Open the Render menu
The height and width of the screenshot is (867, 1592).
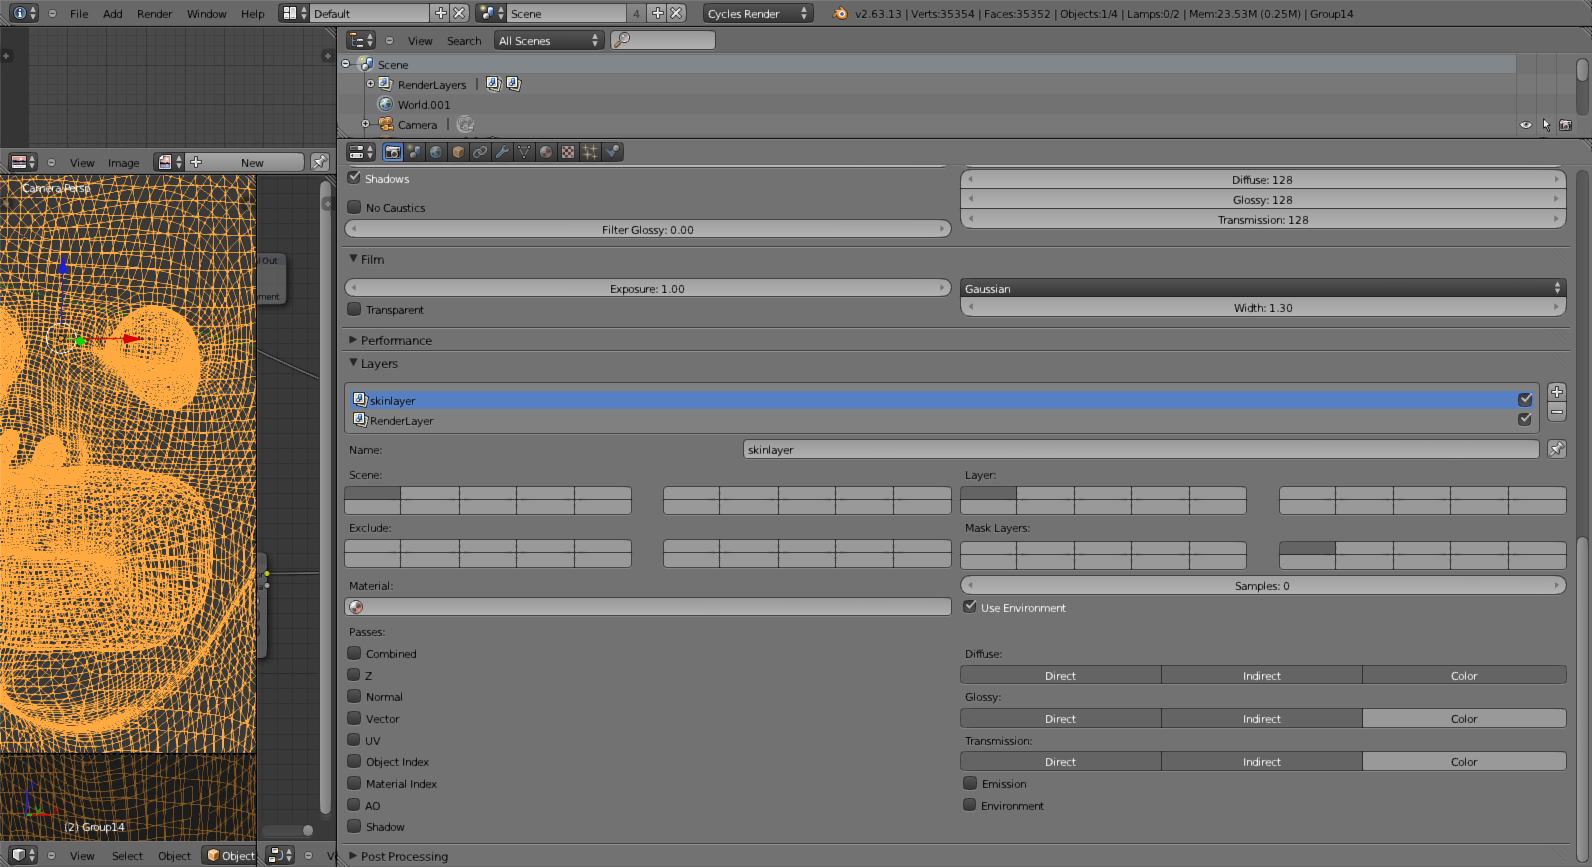[155, 14]
